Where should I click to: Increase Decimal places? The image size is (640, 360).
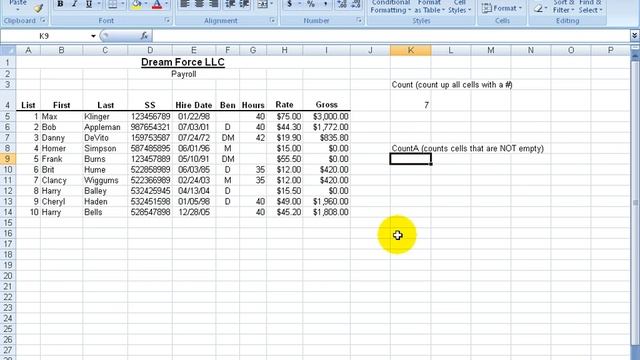(342, 4)
